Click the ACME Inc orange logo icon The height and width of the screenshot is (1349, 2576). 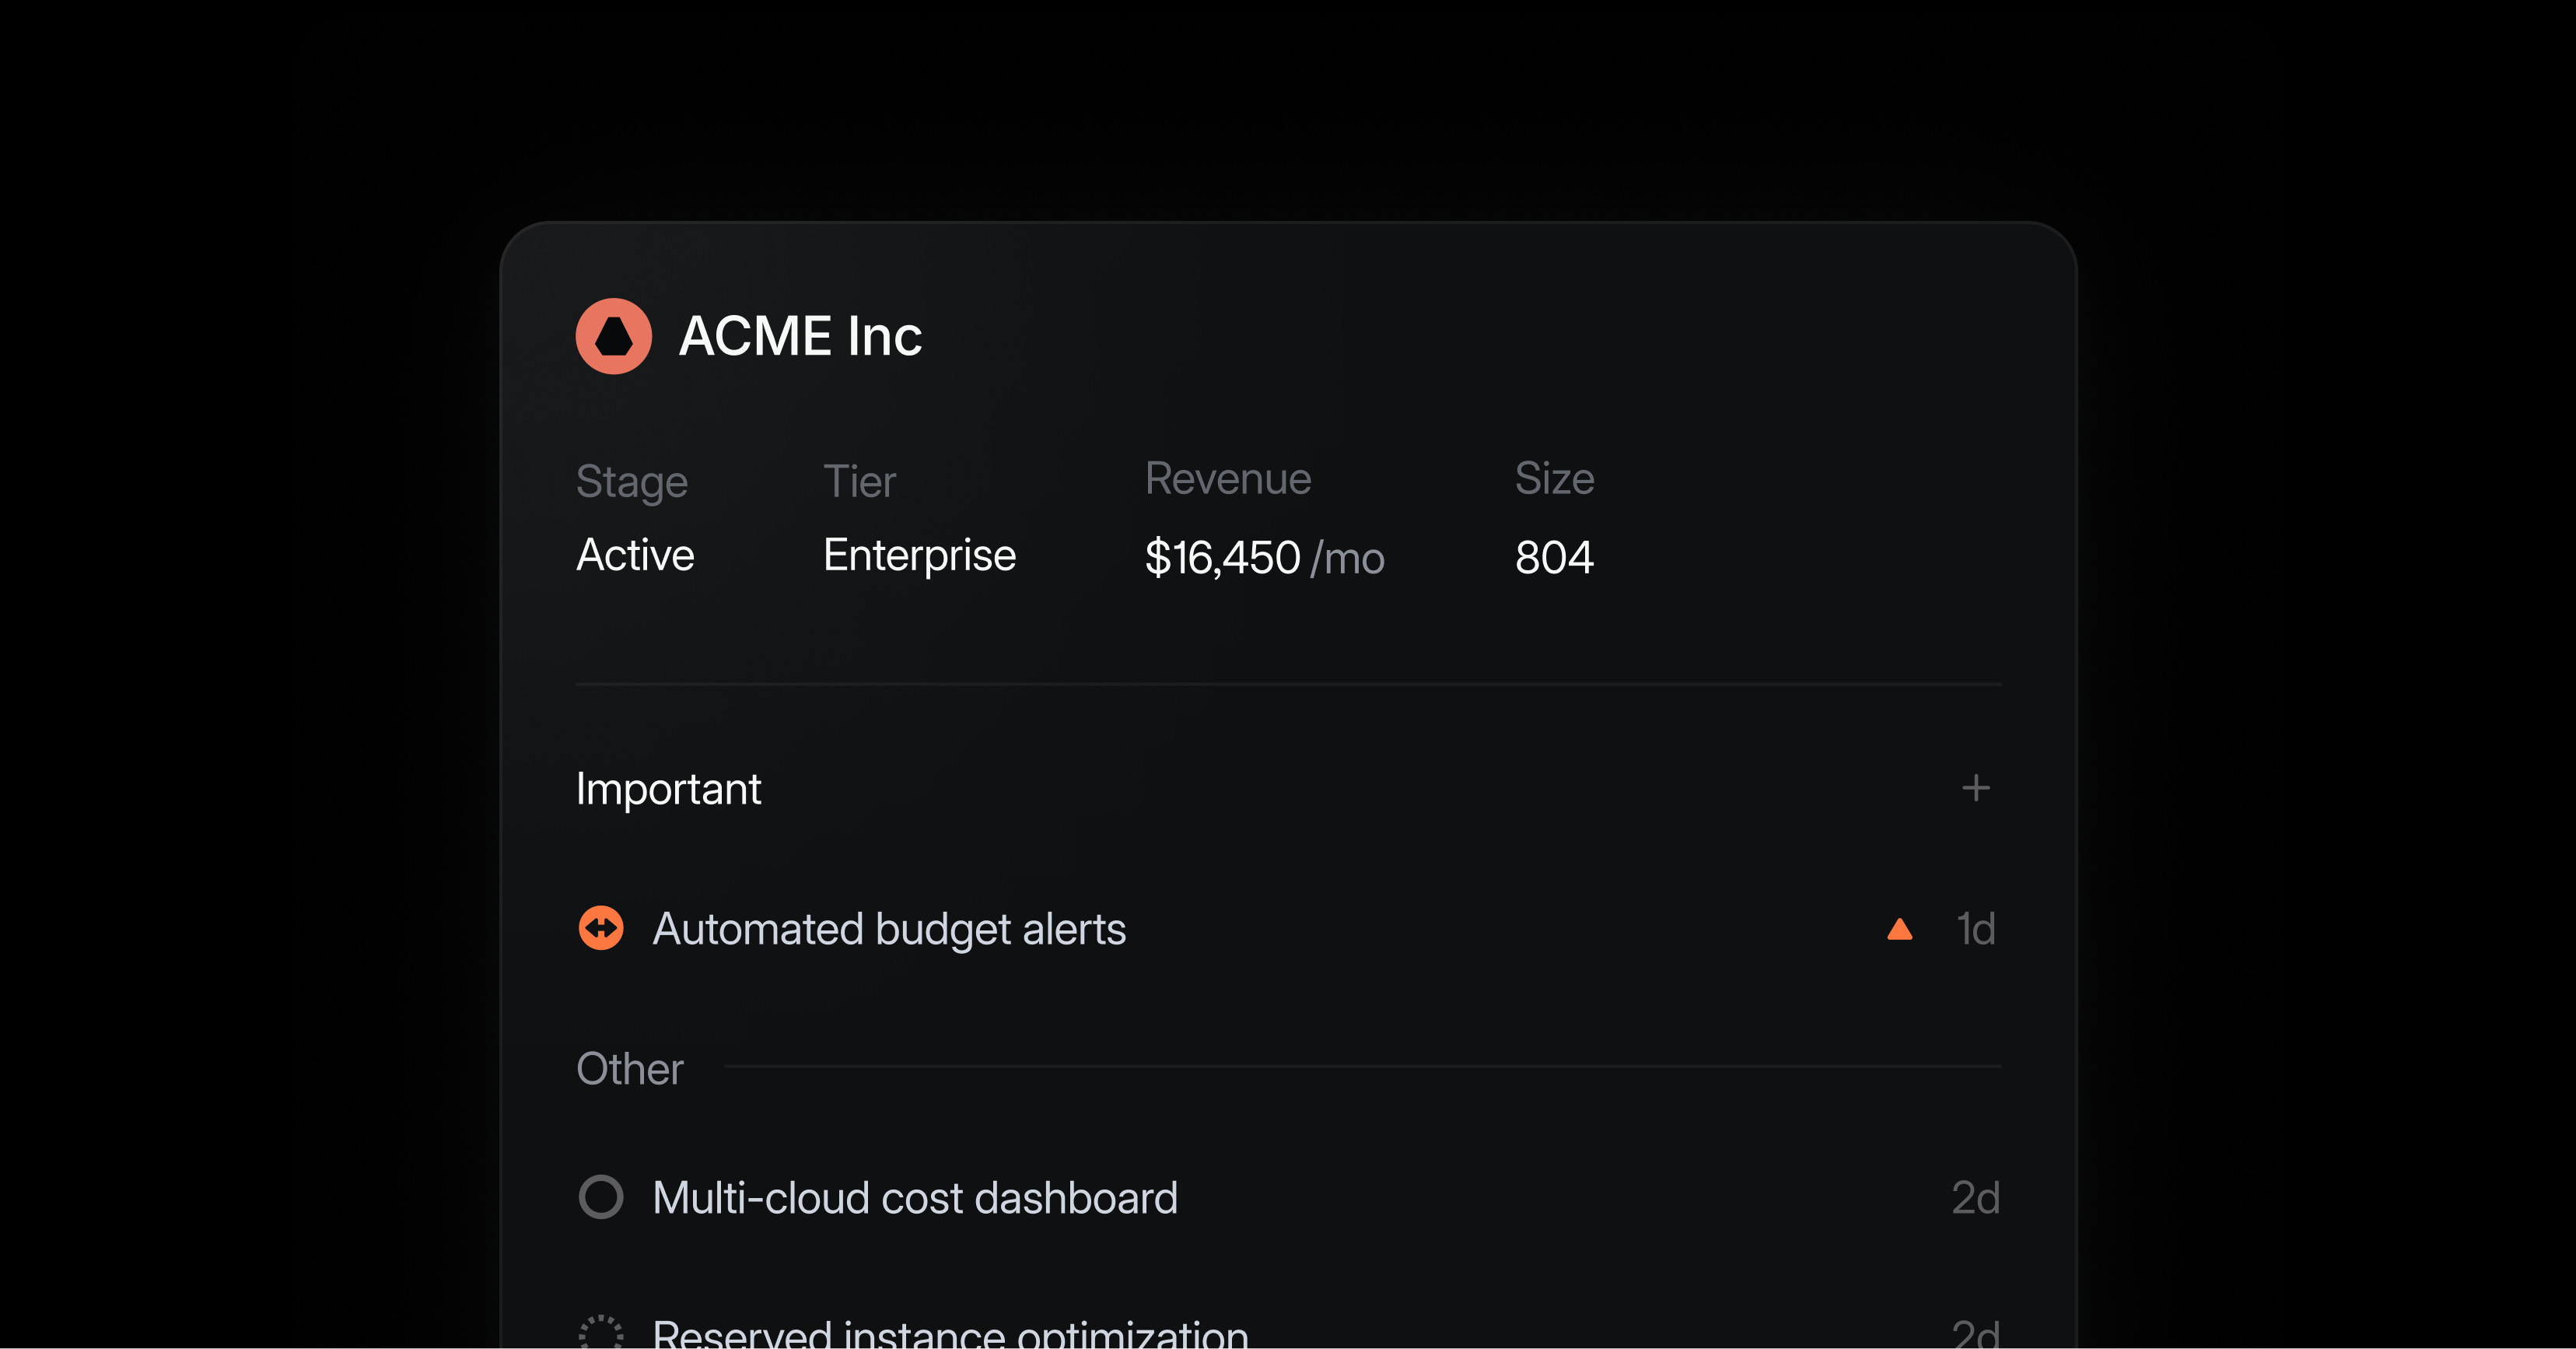tap(613, 336)
